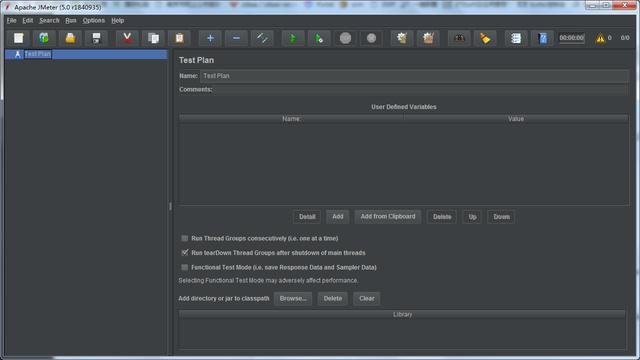Open the File menu

[x=11, y=20]
